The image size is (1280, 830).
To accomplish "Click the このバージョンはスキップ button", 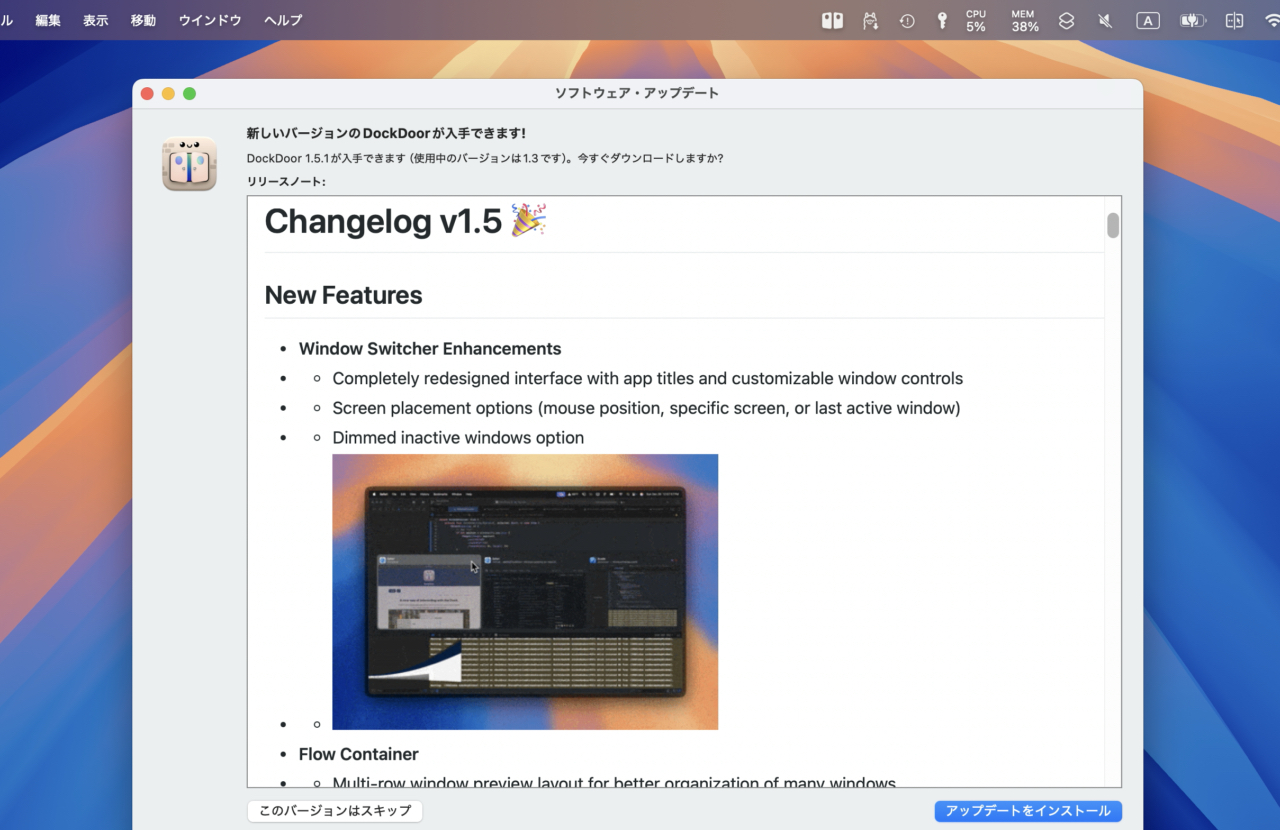I will point(335,811).
